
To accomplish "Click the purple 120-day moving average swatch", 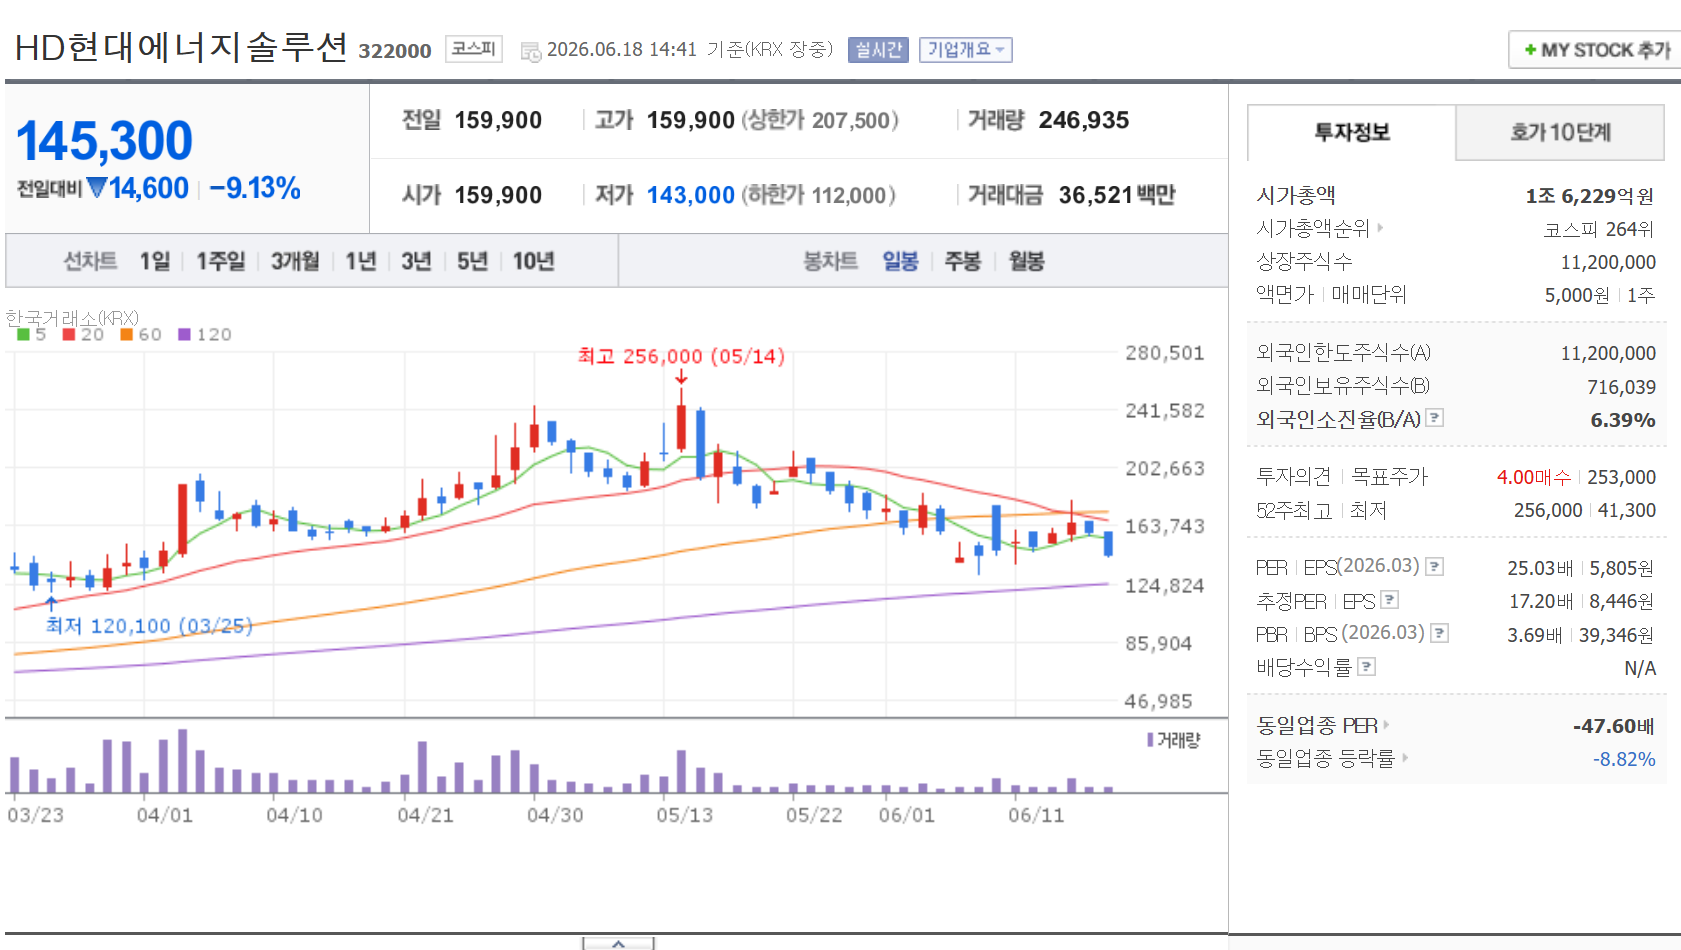I will pyautogui.click(x=184, y=334).
